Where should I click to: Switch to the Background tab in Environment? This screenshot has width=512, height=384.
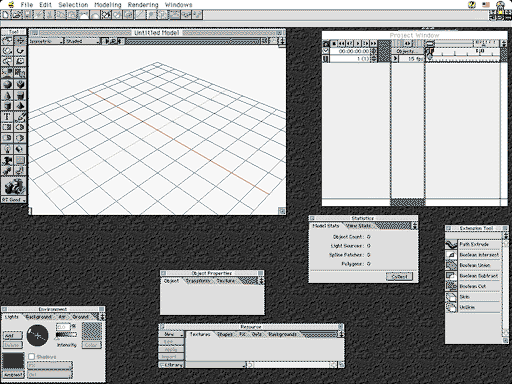(39, 317)
